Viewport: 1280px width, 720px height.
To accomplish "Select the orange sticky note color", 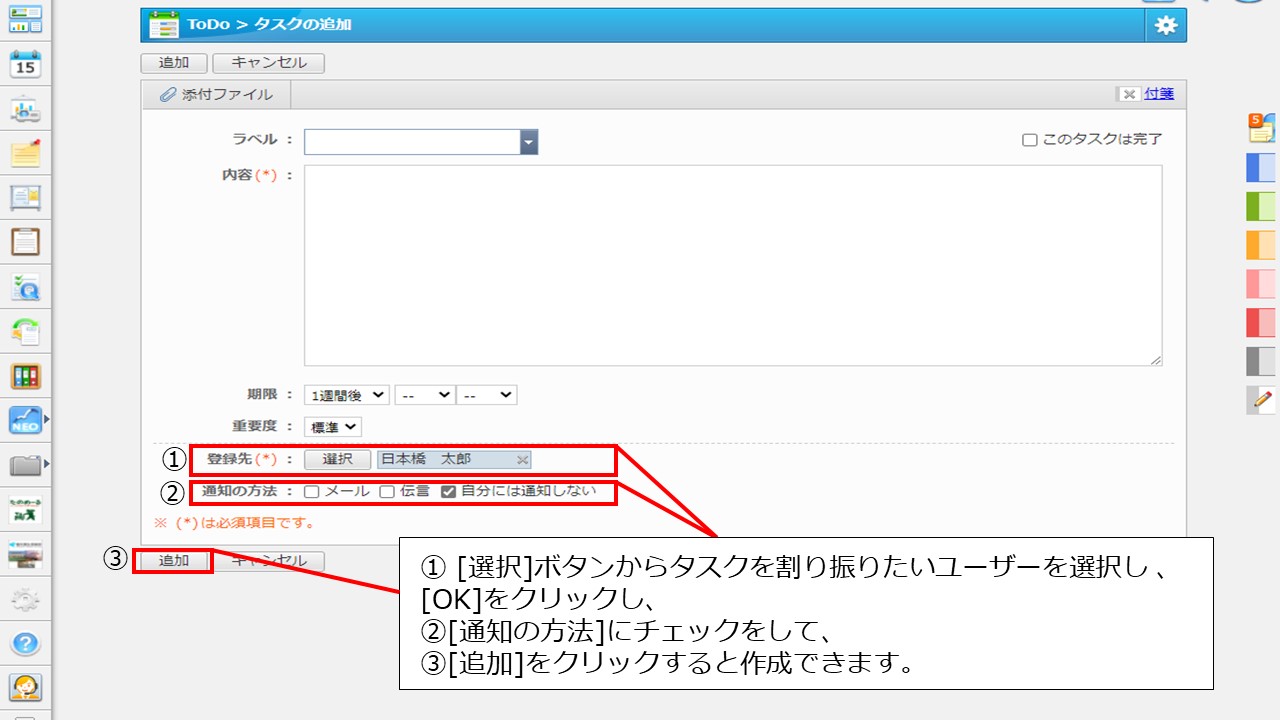I will [x=1261, y=245].
